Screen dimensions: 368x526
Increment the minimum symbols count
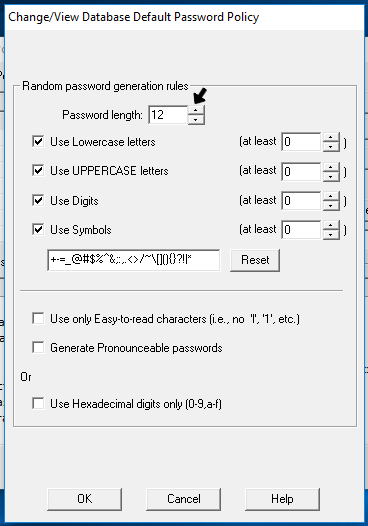click(331, 225)
